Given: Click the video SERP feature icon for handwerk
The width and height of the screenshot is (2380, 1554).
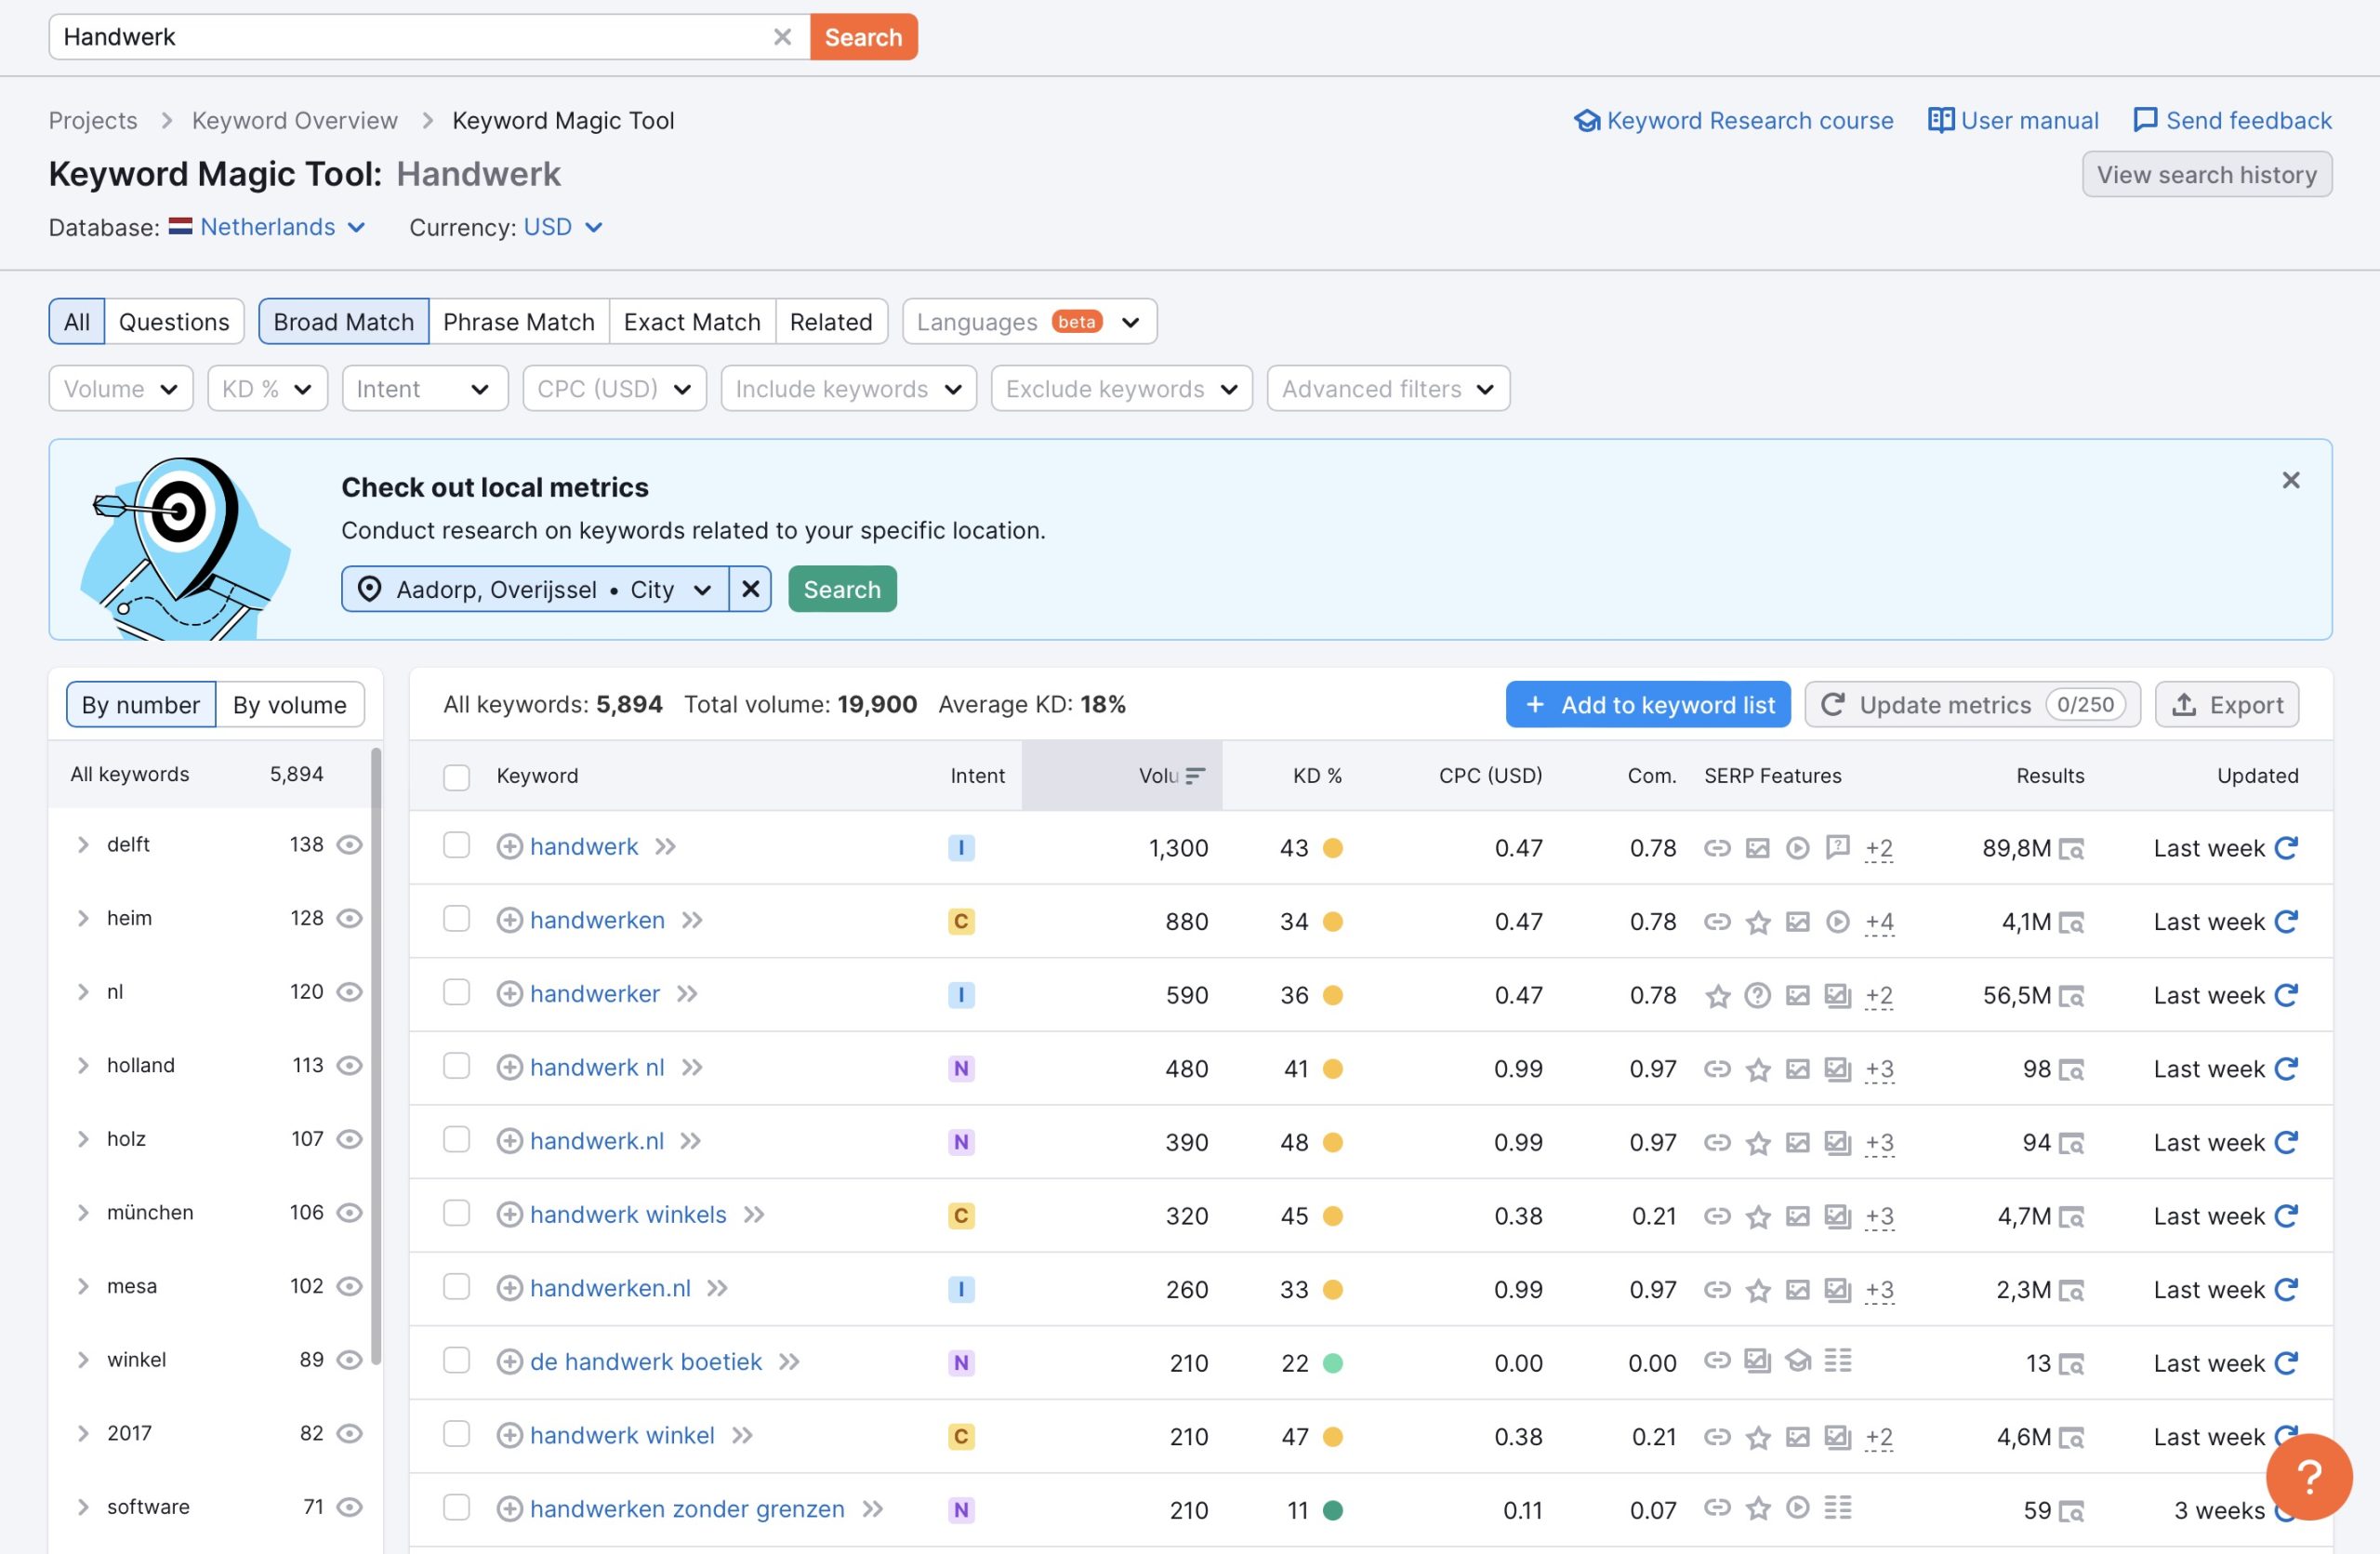Looking at the screenshot, I should tap(1797, 848).
